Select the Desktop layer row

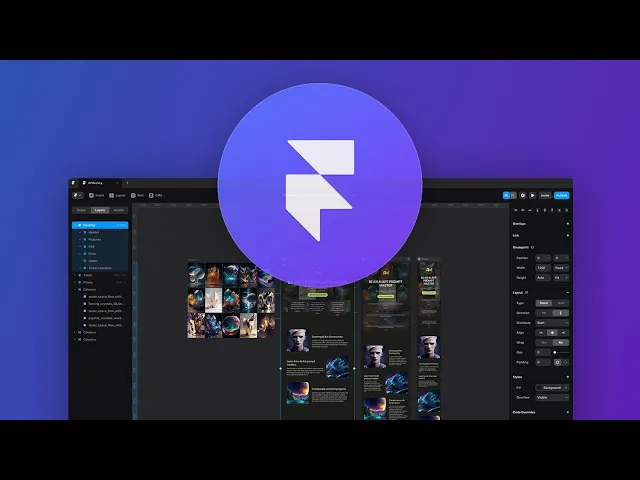point(100,225)
